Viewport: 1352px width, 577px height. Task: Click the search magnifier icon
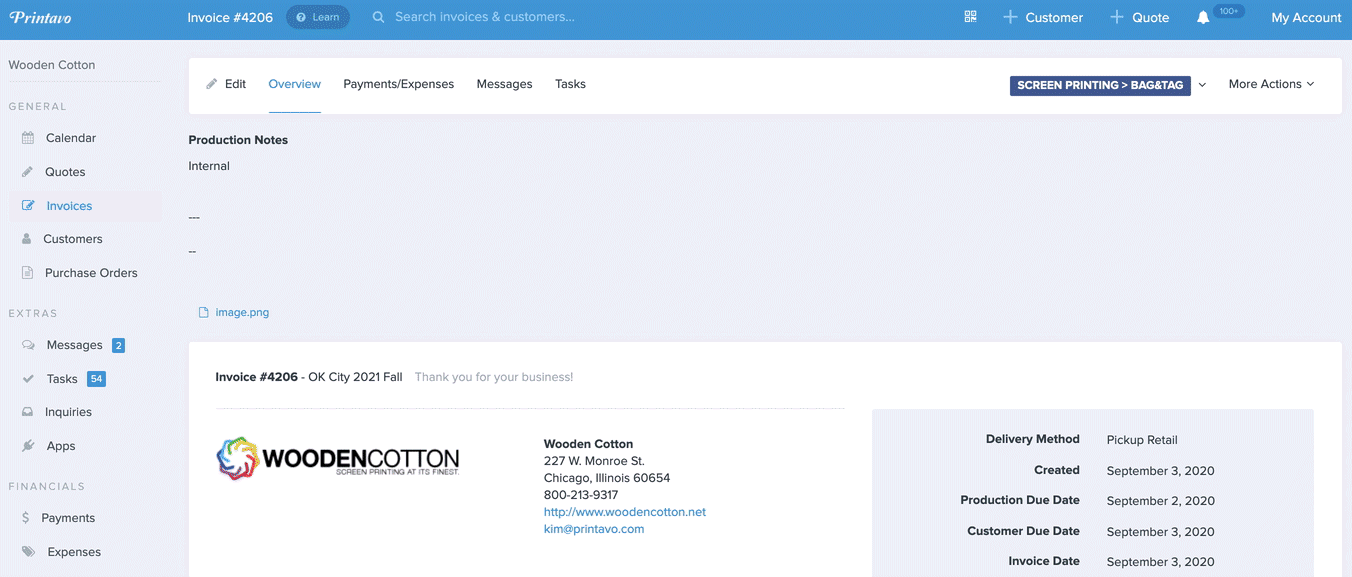click(x=378, y=17)
